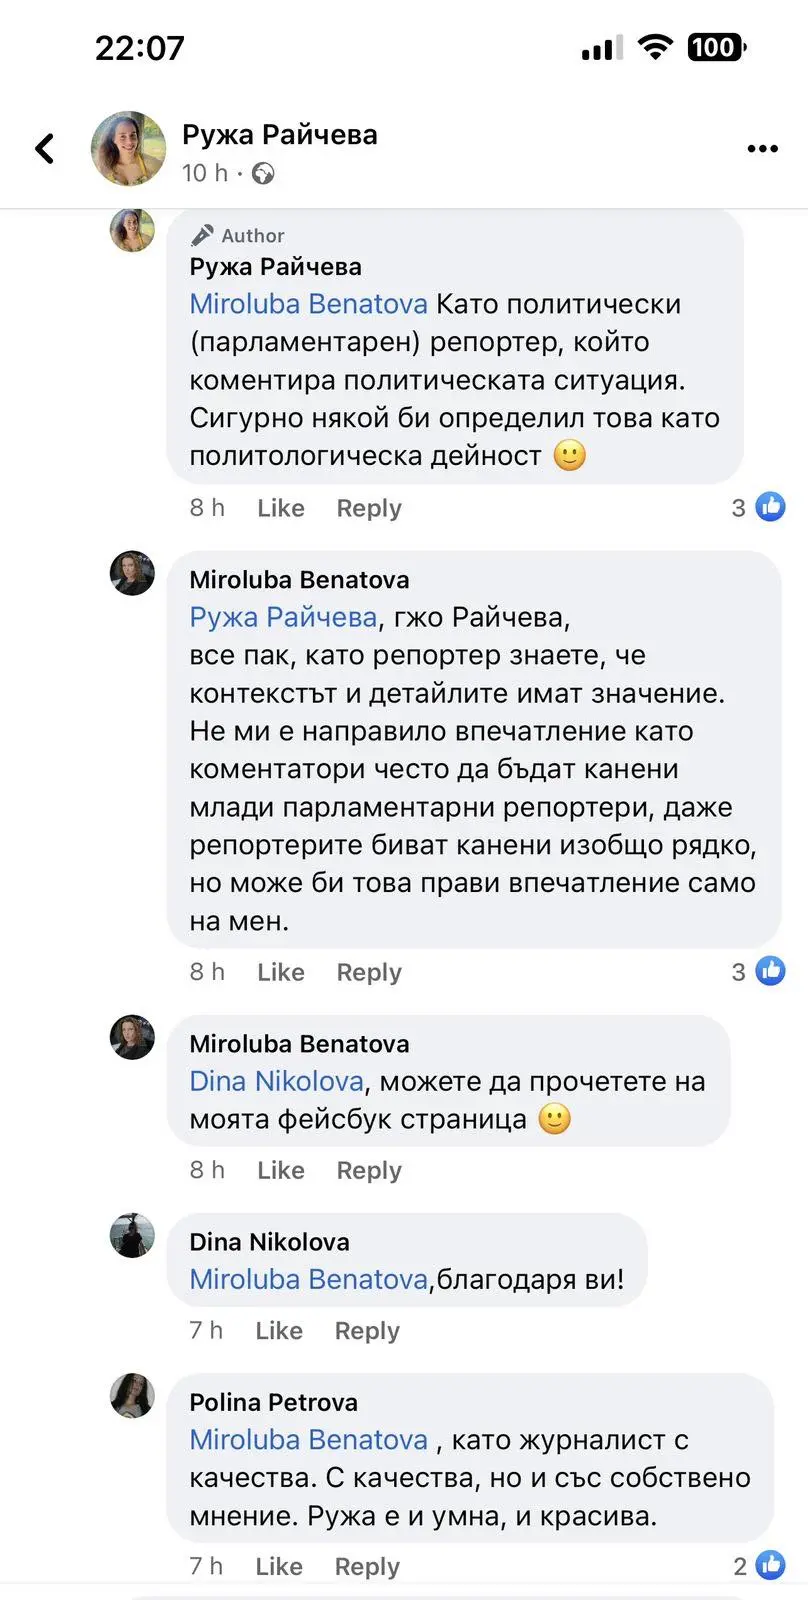Tap like reaction icon on Miroluba's long comment
Viewport: 808px width, 1600px height.
click(770, 971)
